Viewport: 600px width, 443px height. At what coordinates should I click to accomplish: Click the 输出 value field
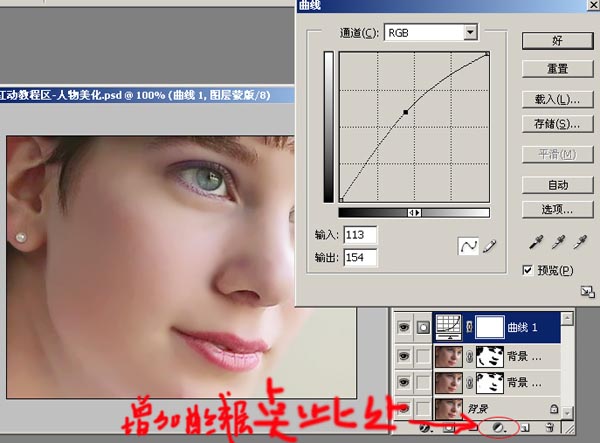click(360, 257)
